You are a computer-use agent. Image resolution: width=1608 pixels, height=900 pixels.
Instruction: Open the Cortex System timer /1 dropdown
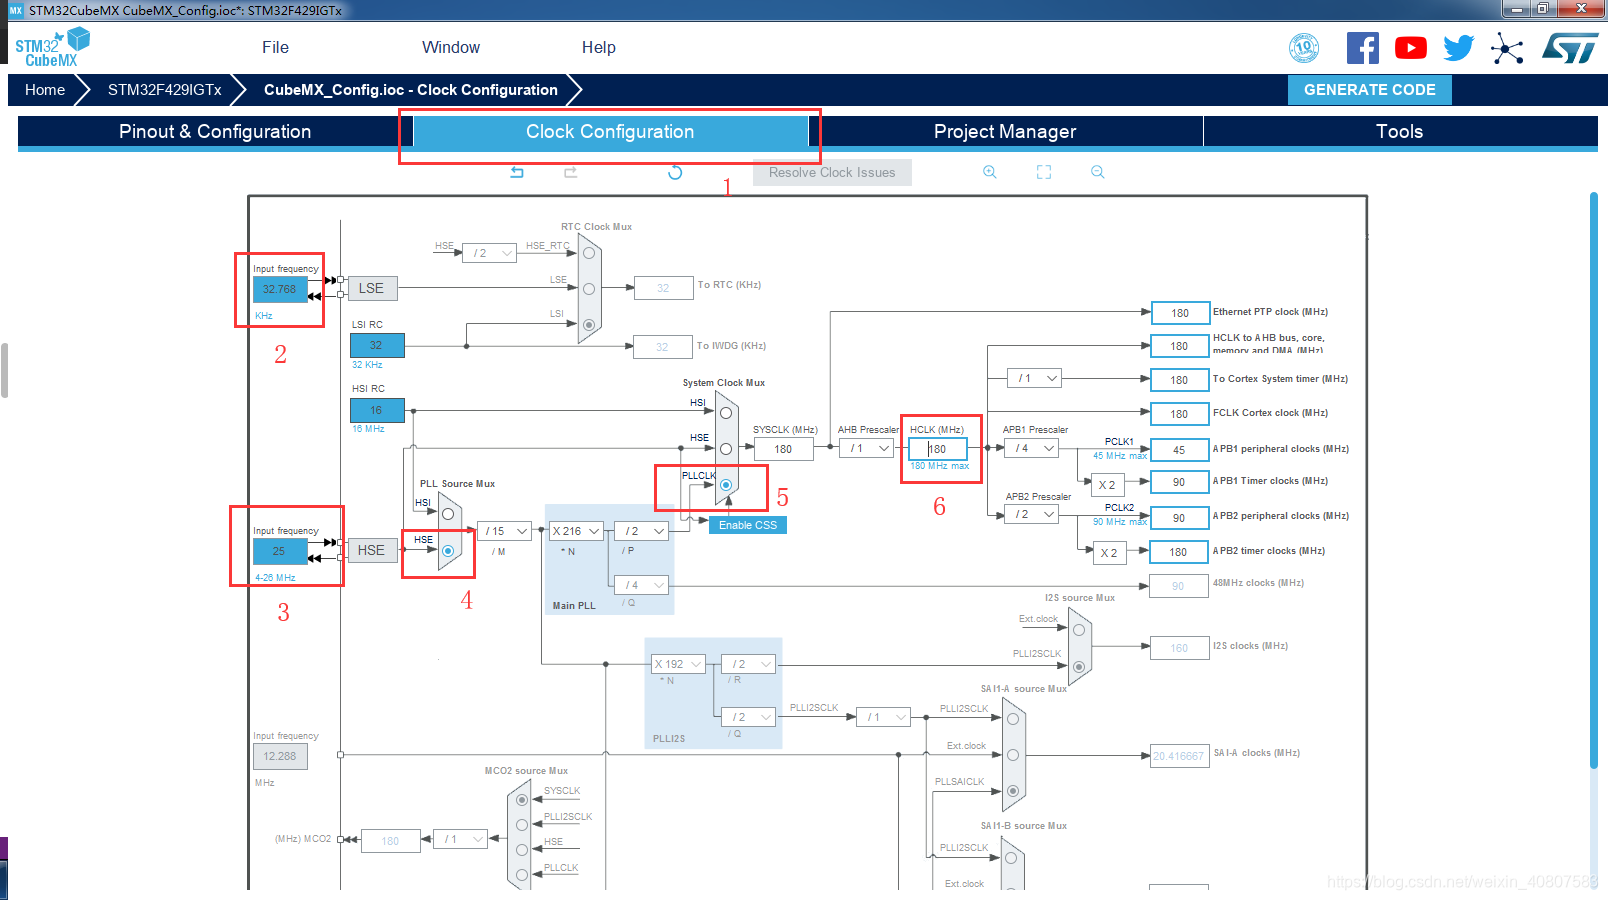point(1034,378)
